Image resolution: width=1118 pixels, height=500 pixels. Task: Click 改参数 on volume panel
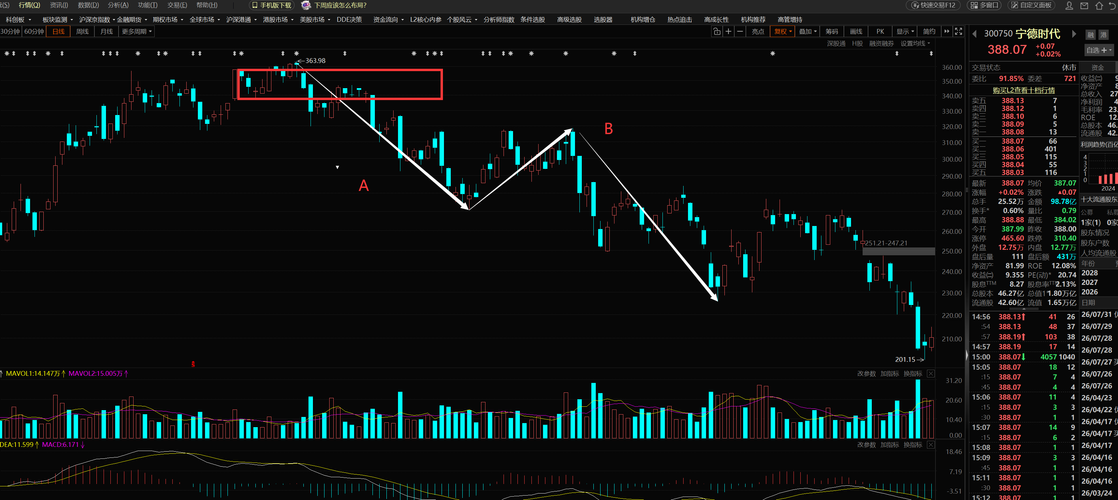coord(866,374)
